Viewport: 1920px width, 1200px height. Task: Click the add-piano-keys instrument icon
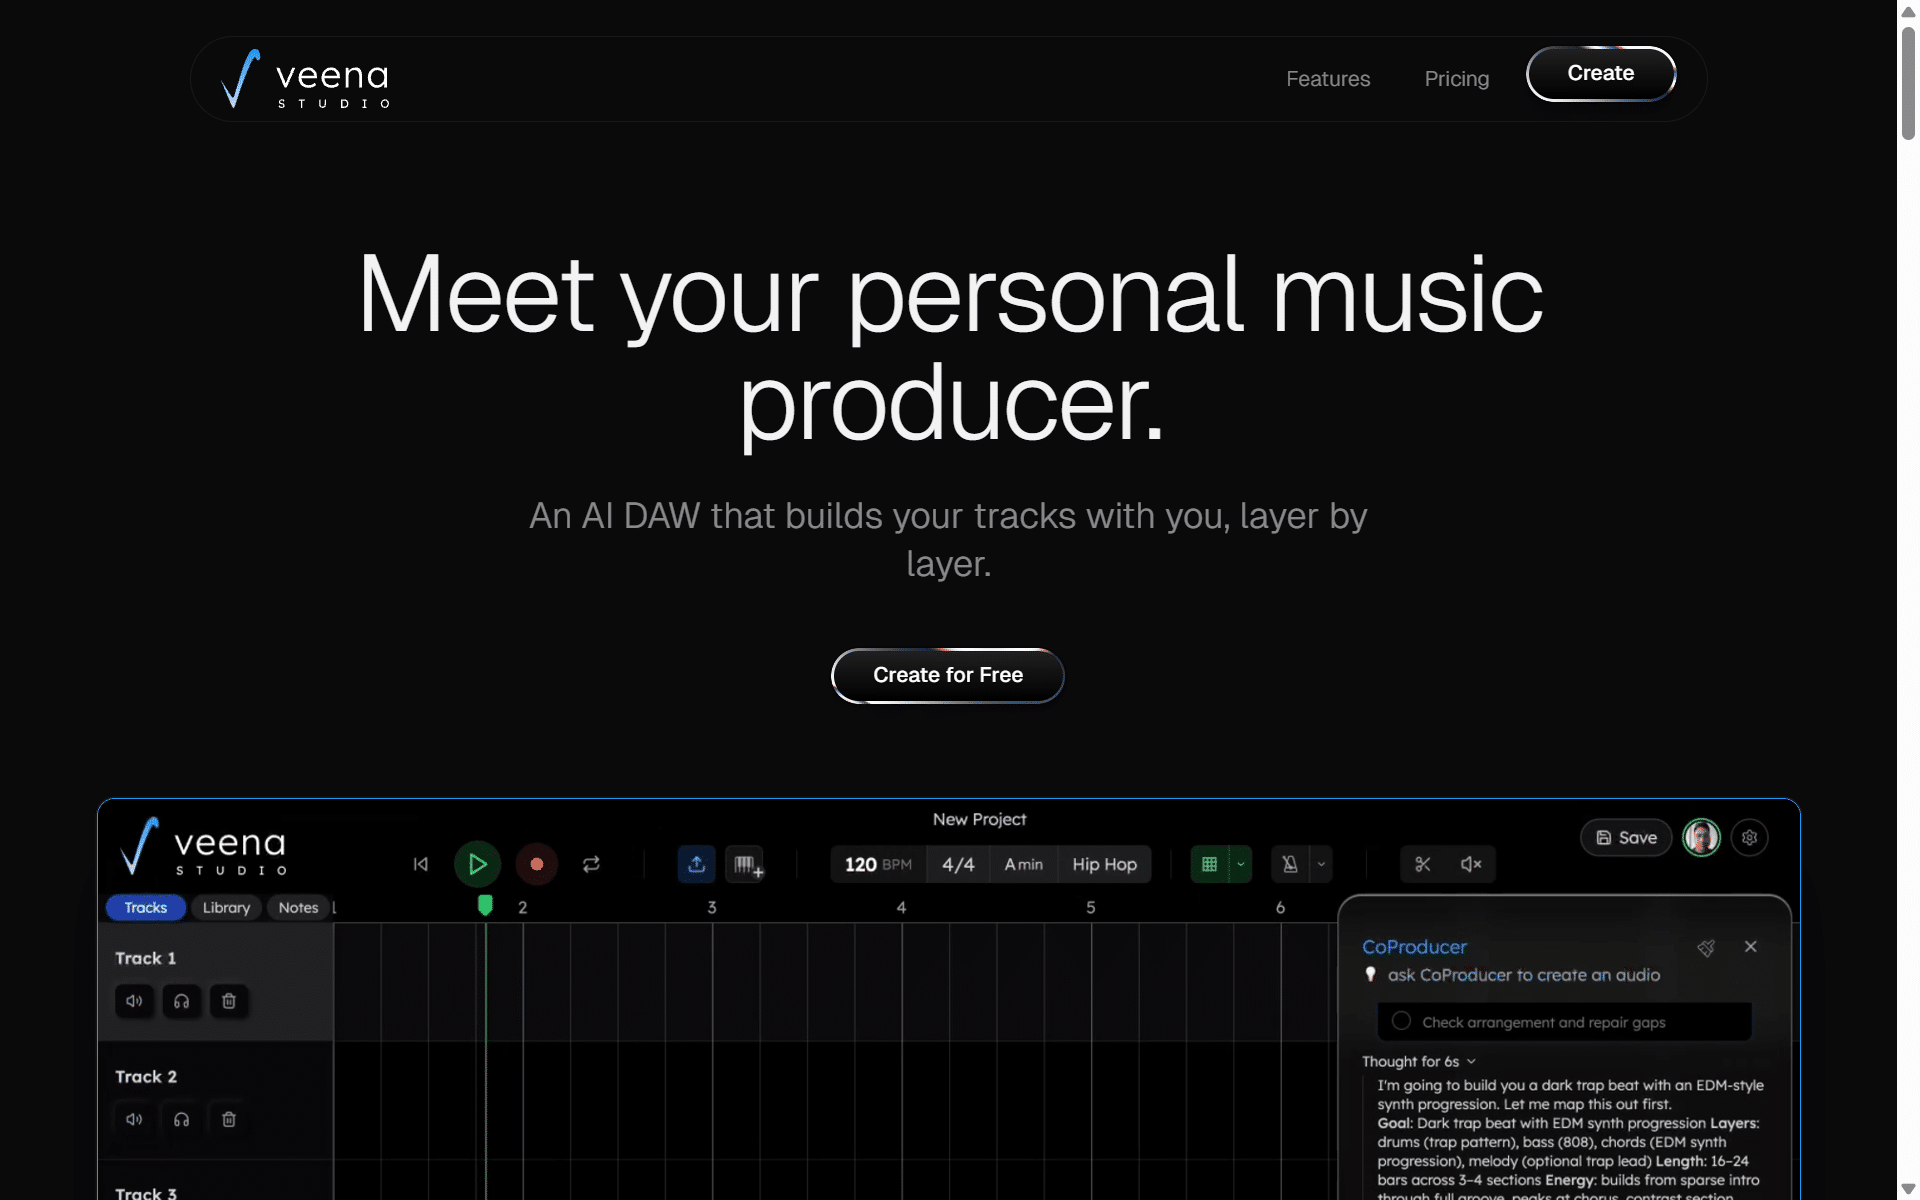745,864
